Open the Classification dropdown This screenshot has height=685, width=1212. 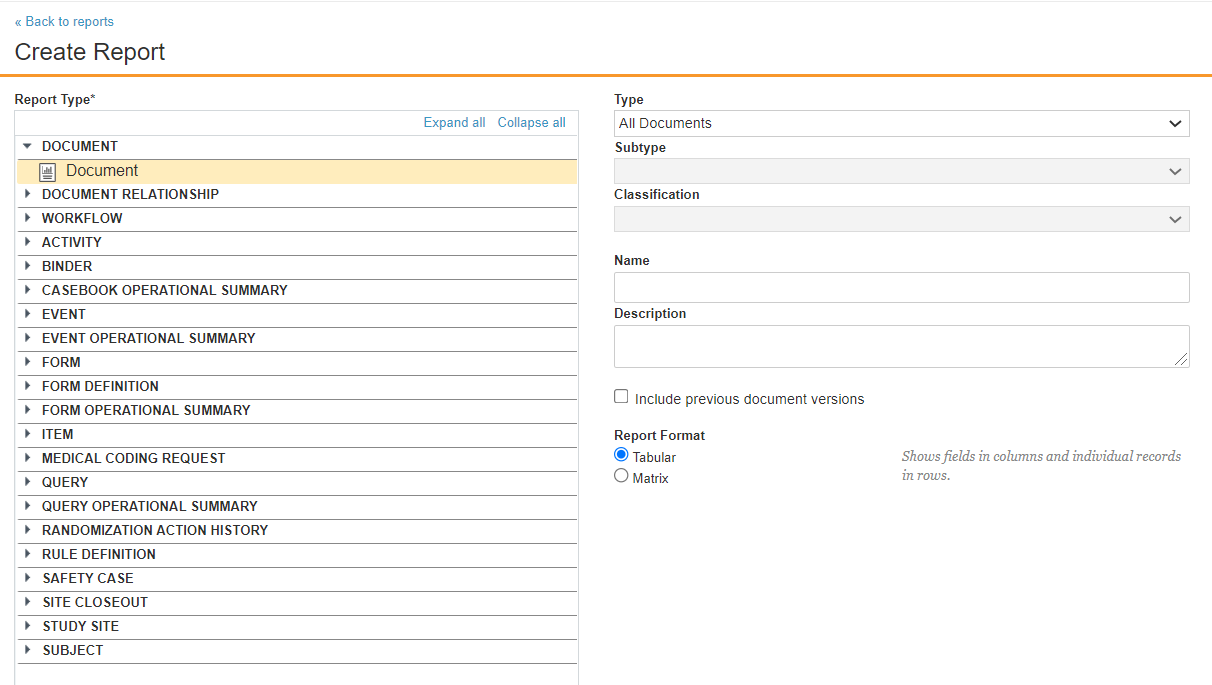[x=900, y=218]
